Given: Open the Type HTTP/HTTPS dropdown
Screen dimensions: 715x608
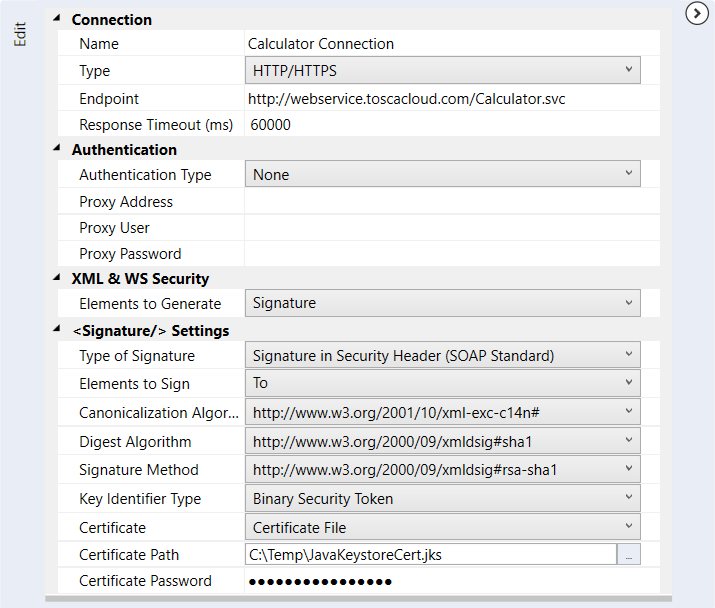Looking at the screenshot, I should pyautogui.click(x=442, y=71).
